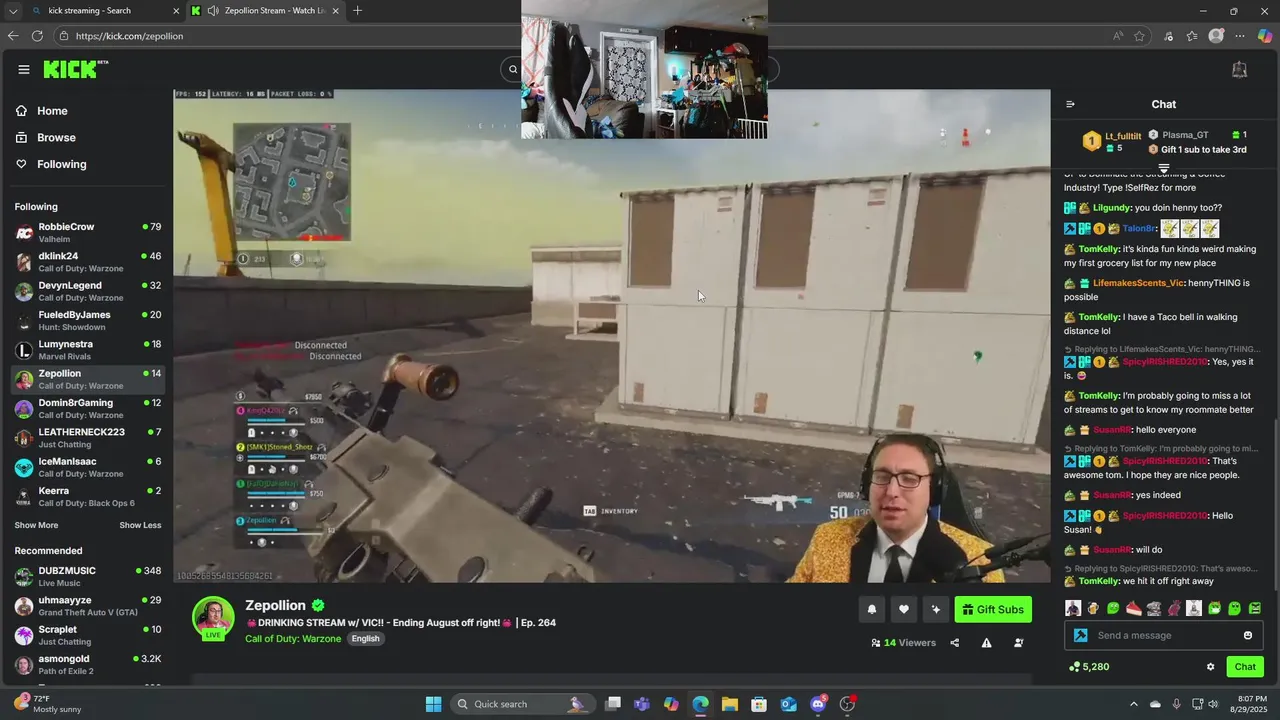The height and width of the screenshot is (720, 1280).
Task: Open File Explorer from the taskbar
Action: pos(730,704)
